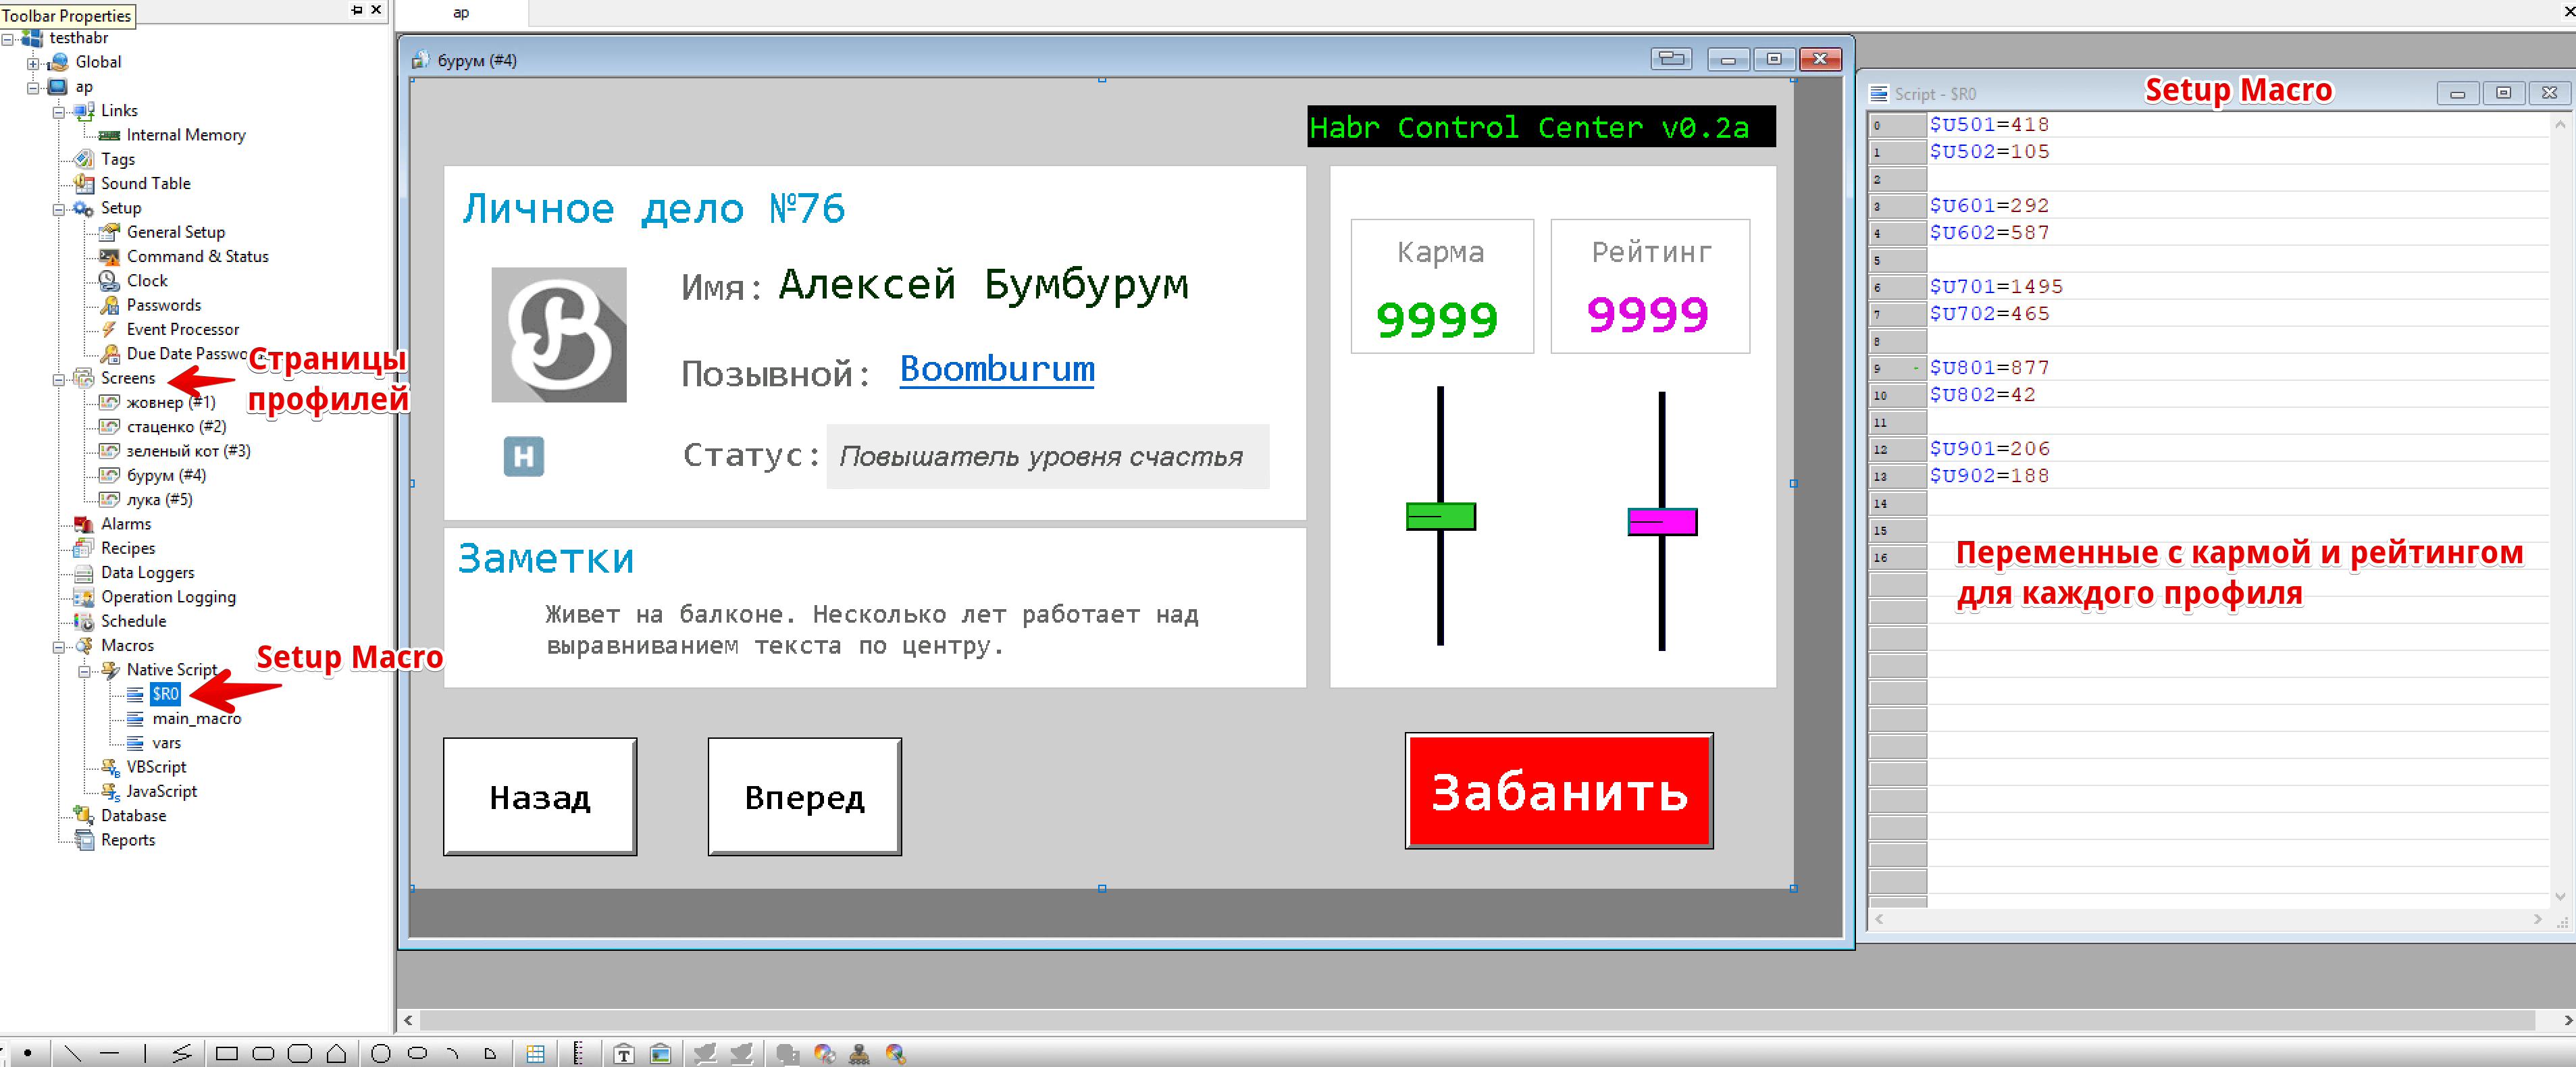The width and height of the screenshot is (2576, 1067).
Task: Select the table grid tool
Action: point(535,1053)
